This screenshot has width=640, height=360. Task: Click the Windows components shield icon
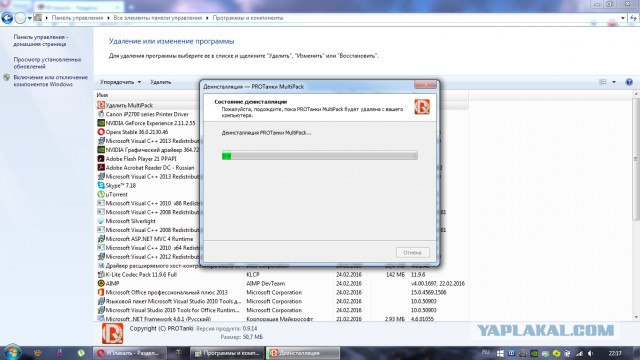pyautogui.click(x=6, y=78)
